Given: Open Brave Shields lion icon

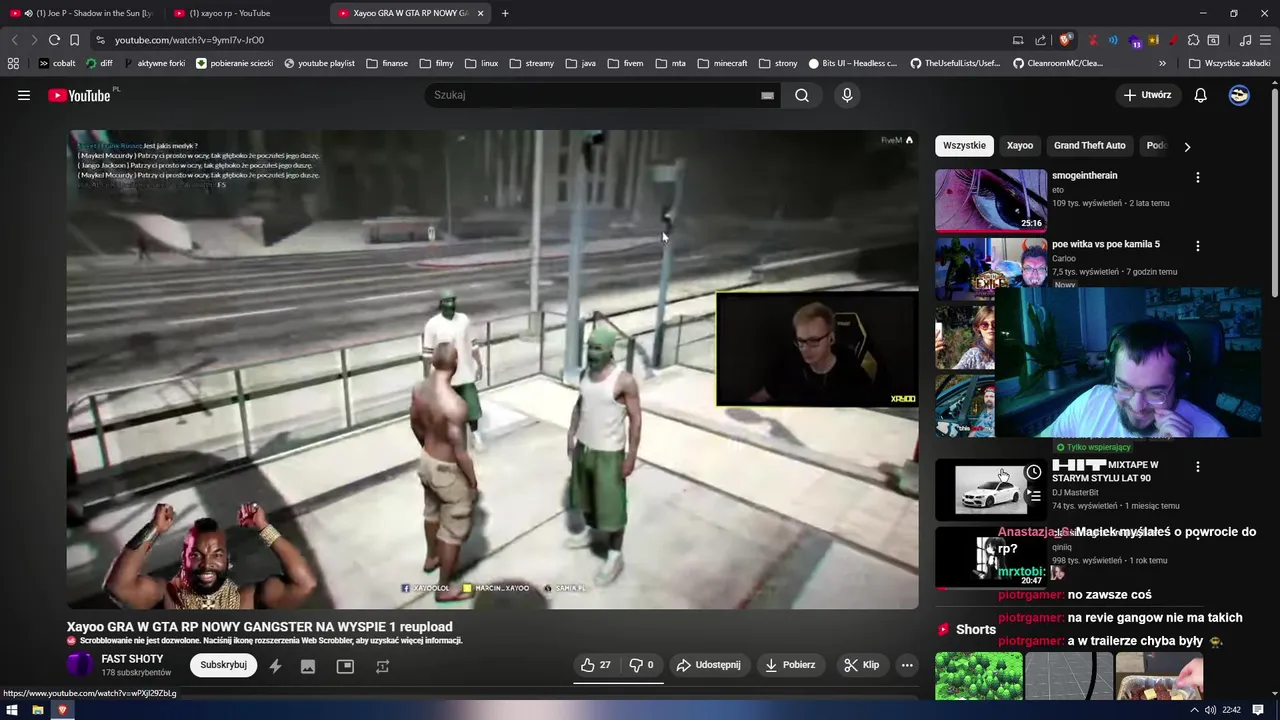Looking at the screenshot, I should 1066,40.
